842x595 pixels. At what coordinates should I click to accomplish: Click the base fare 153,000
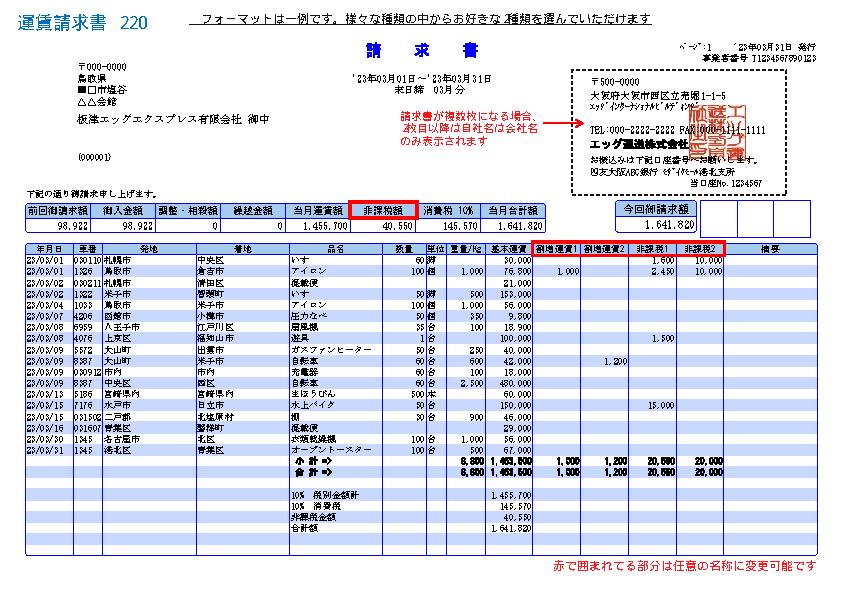click(517, 294)
